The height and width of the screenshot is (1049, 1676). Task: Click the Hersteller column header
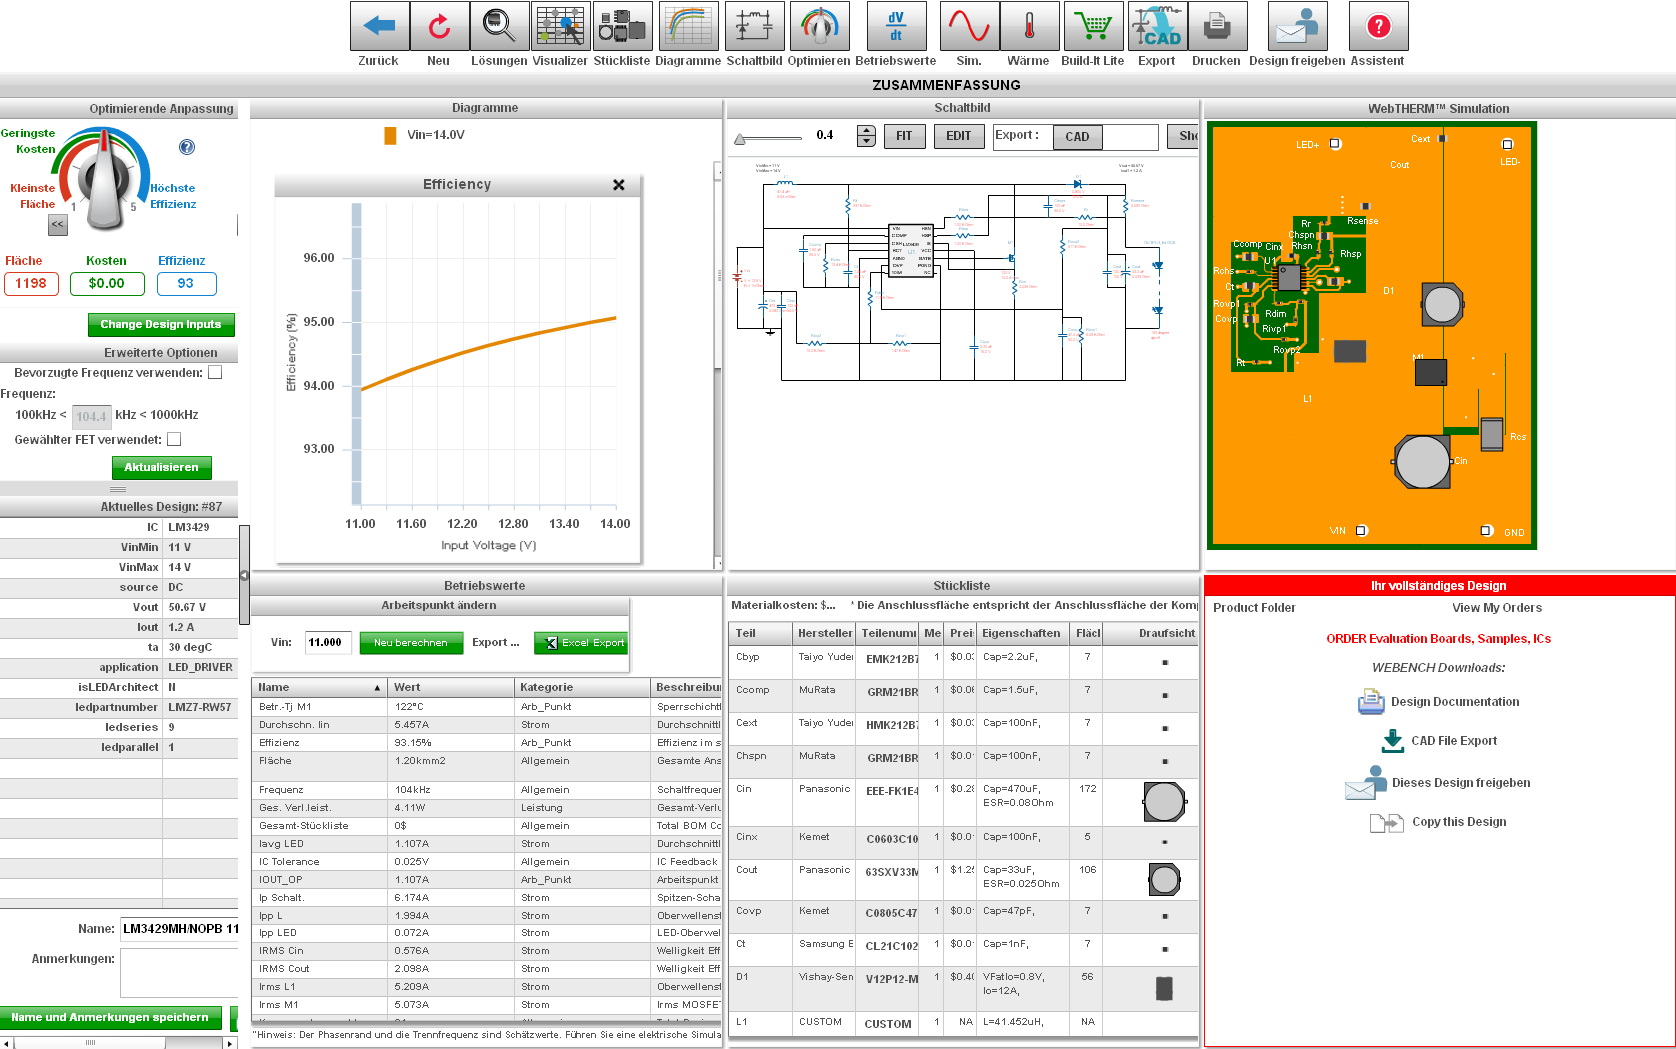click(x=824, y=633)
